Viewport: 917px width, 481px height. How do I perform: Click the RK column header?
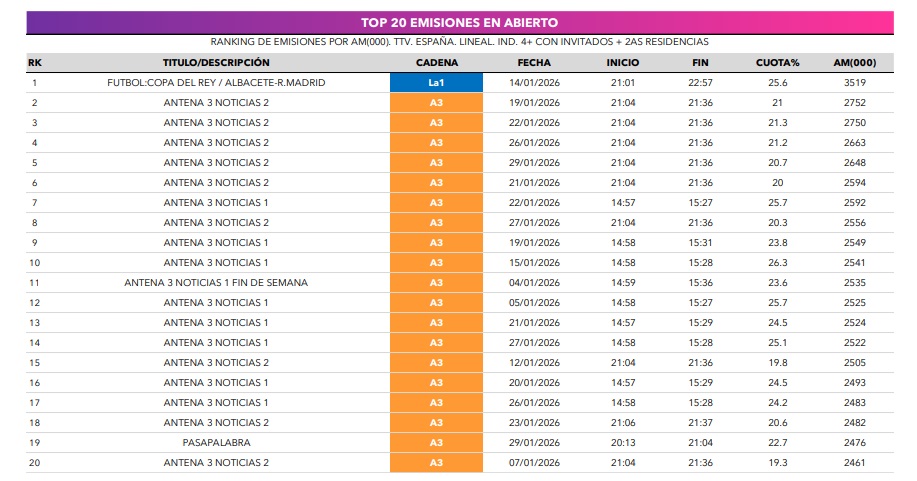click(35, 63)
